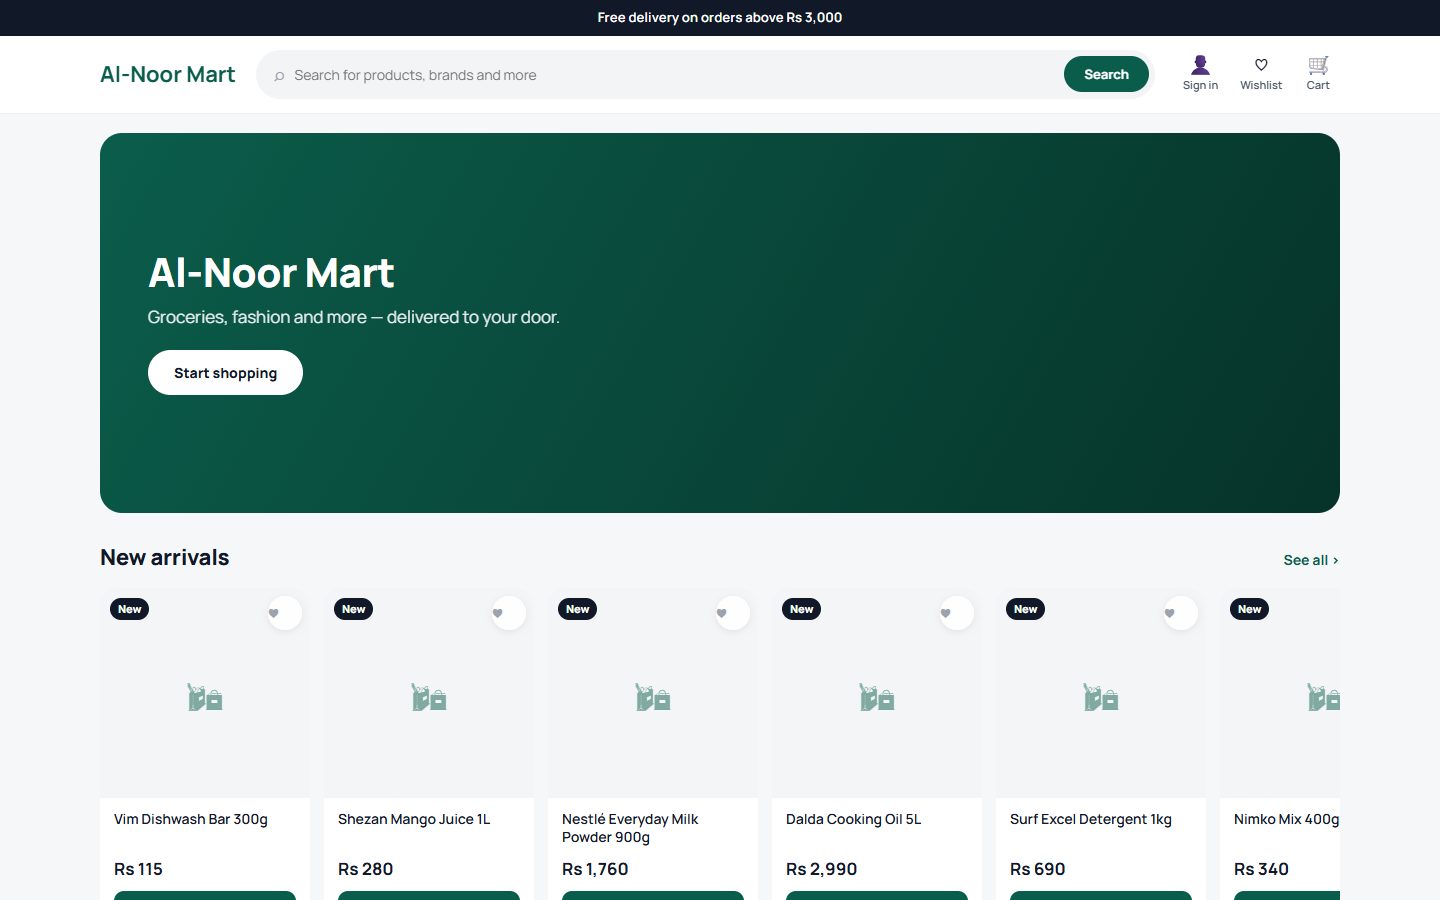Click the hero tagline about groceries and fashion

354,317
